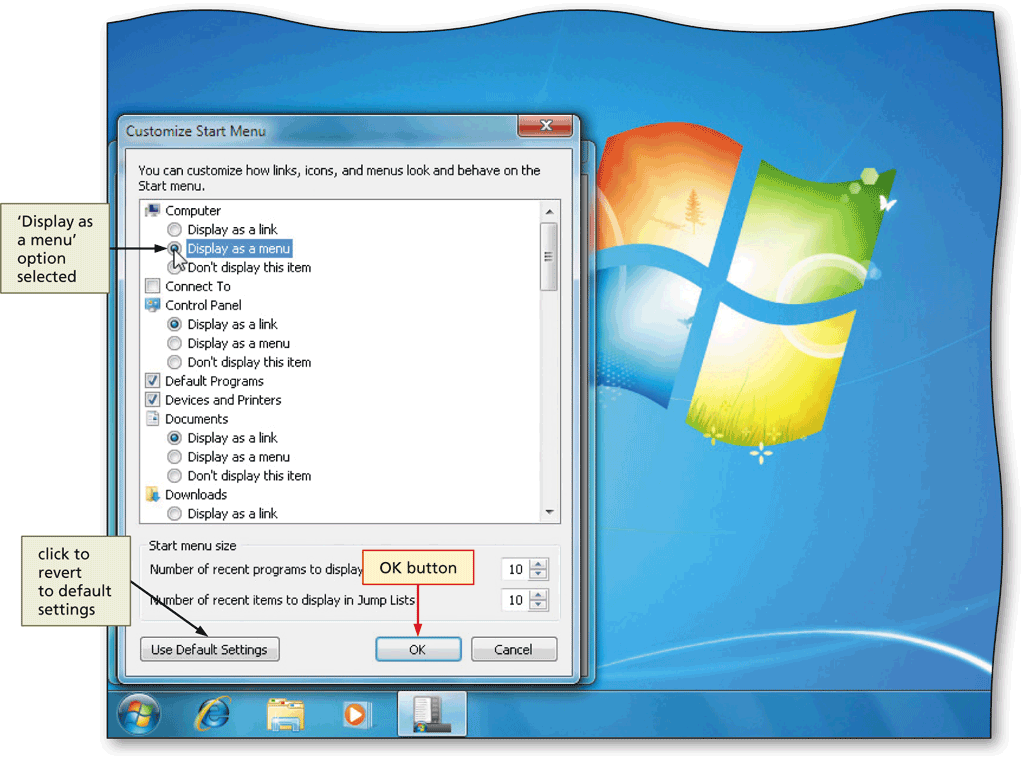The image size is (1024, 759).
Task: Click the 'Computer' list heading text
Action: (193, 210)
